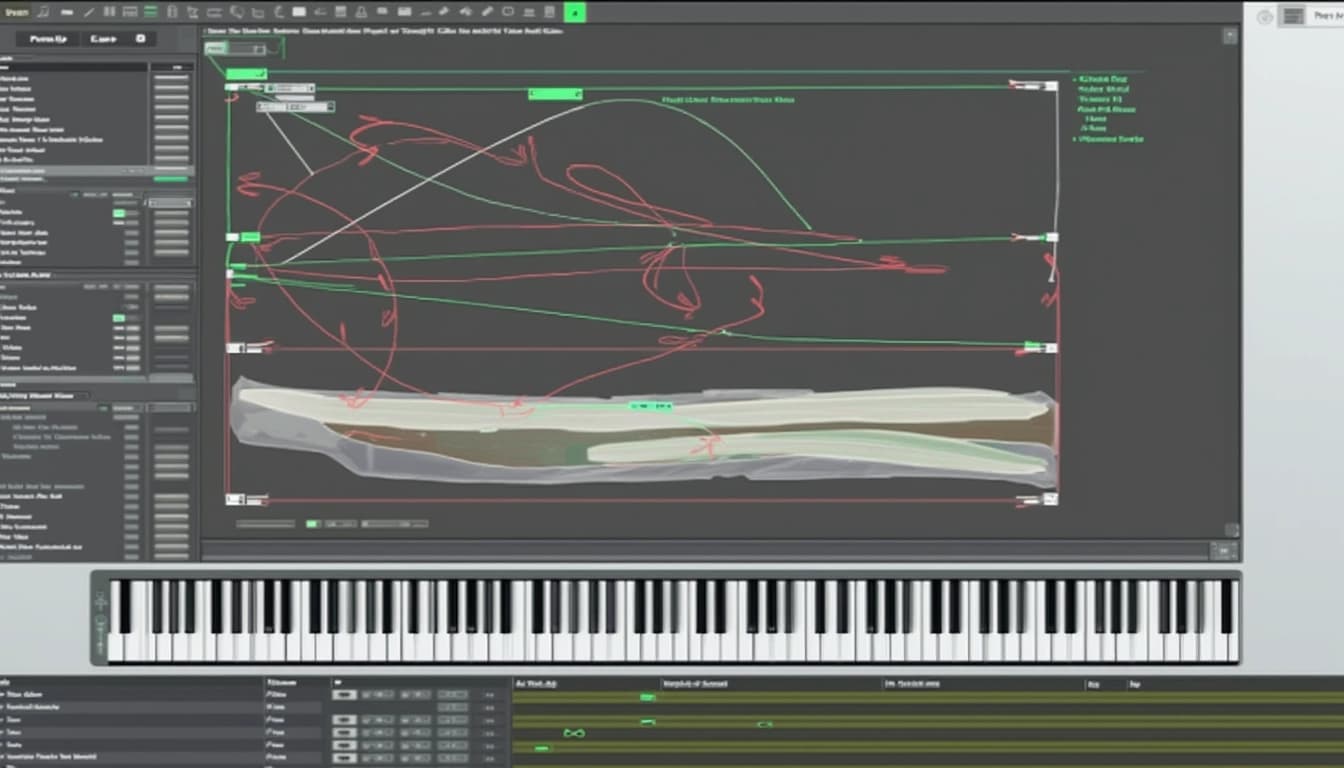Enable the green activity cell beside the left track list
The image size is (1344, 768).
pyautogui.click(x=122, y=215)
